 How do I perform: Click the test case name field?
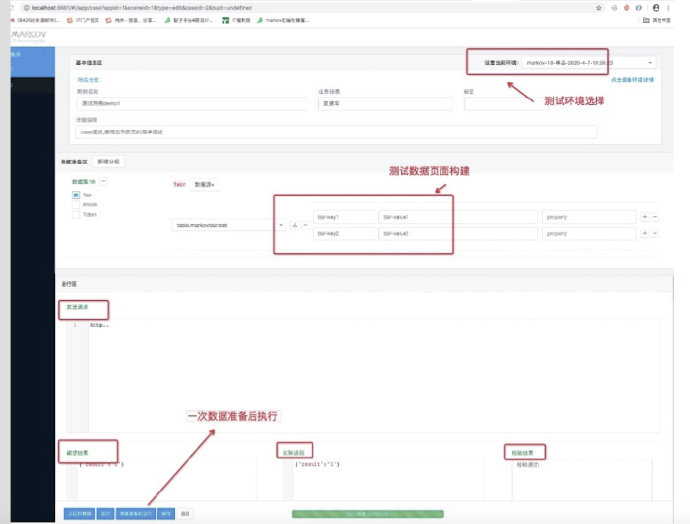[193, 103]
